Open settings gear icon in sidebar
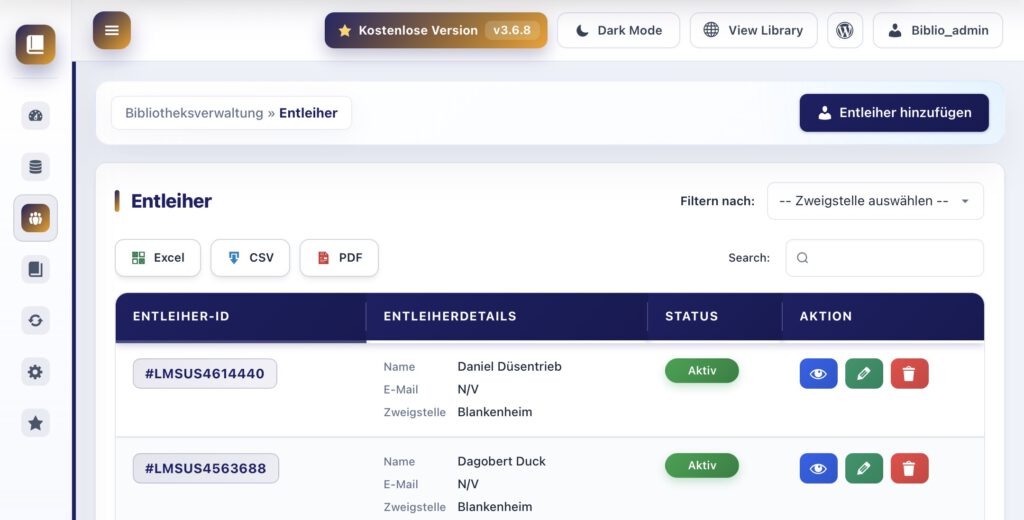Screen dimensions: 1024x520 pyautogui.click(x=35, y=372)
